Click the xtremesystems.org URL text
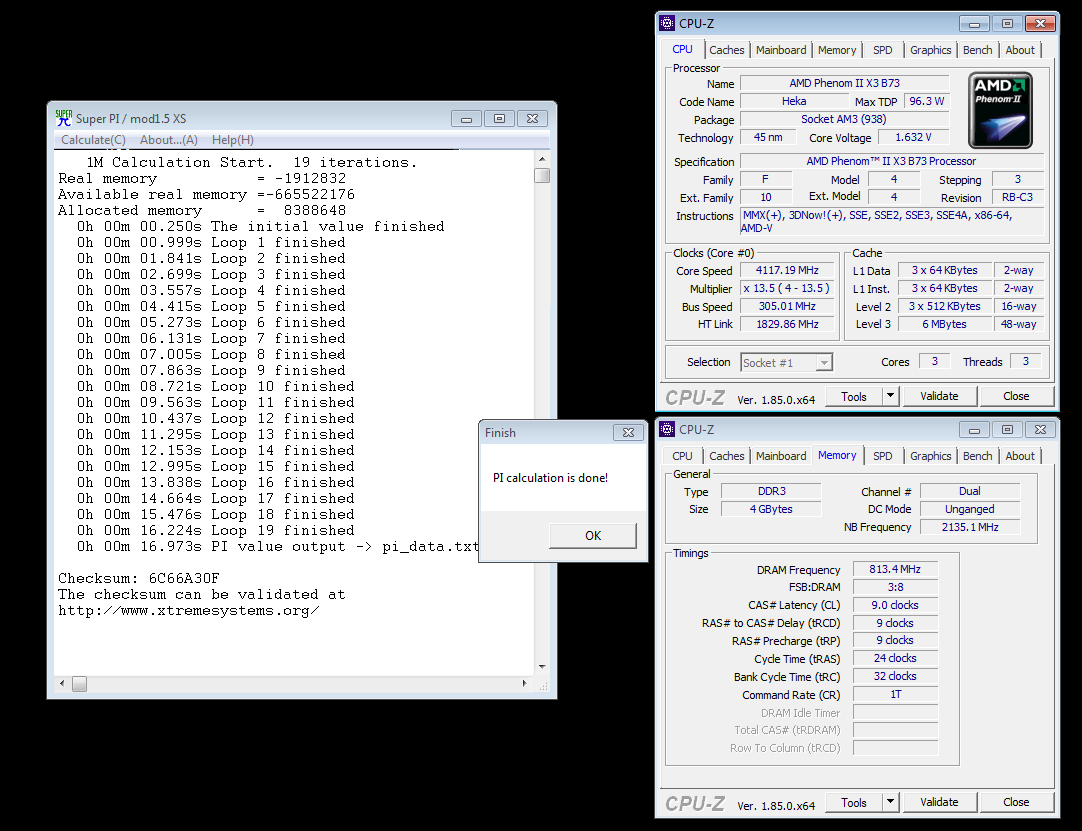Screen dimensions: 1082x831 188,610
